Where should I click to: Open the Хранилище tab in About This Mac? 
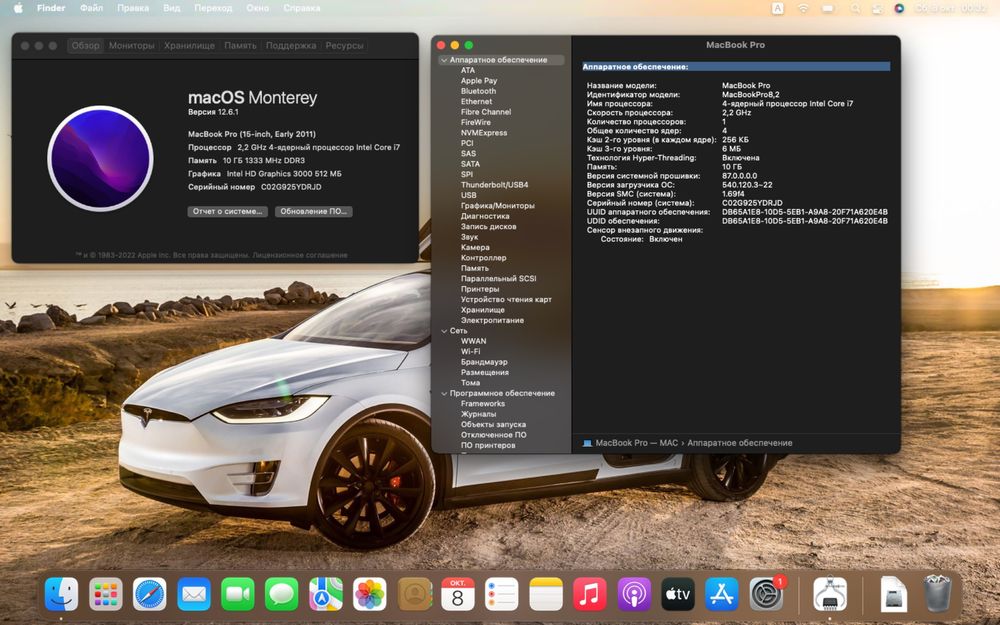coord(189,46)
